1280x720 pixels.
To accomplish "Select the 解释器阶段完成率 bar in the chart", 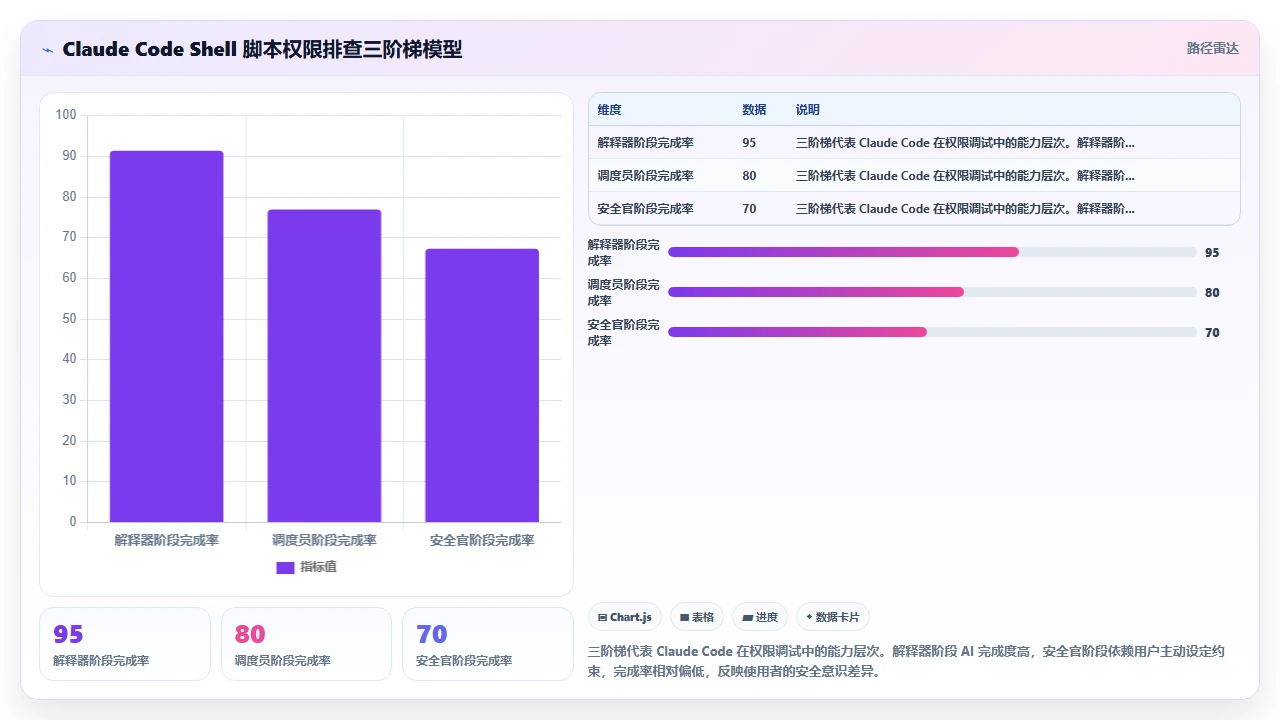I will (167, 336).
